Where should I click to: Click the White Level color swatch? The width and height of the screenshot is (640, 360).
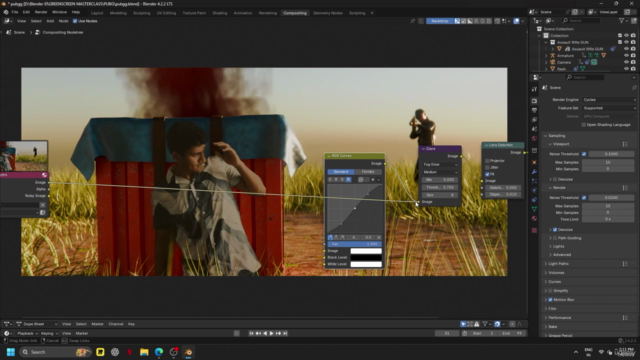366,264
